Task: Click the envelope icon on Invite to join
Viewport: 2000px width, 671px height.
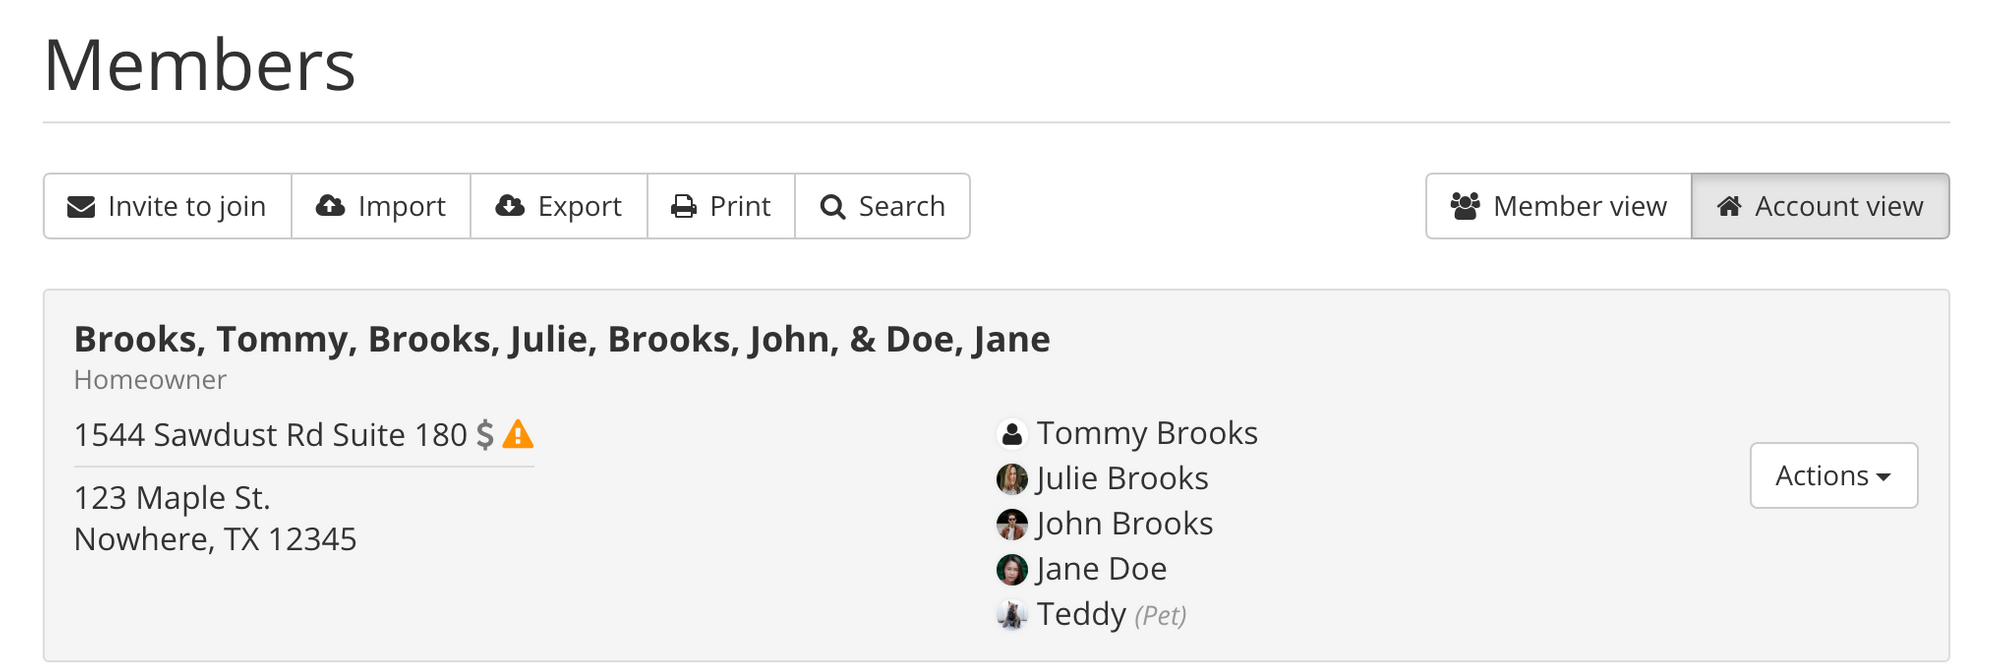Action: (81, 207)
